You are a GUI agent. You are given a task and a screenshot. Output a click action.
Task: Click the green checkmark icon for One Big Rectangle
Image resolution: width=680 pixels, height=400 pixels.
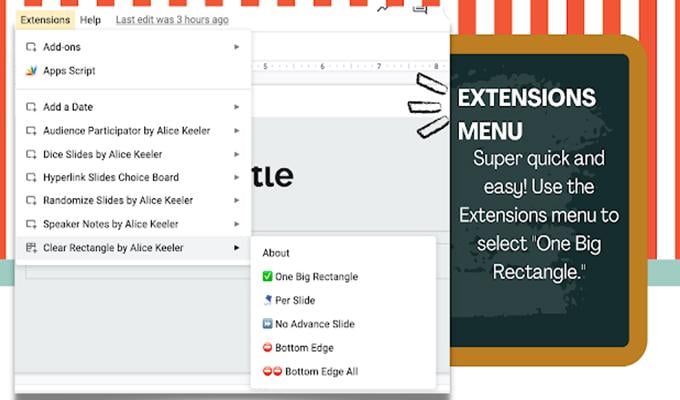coord(268,276)
